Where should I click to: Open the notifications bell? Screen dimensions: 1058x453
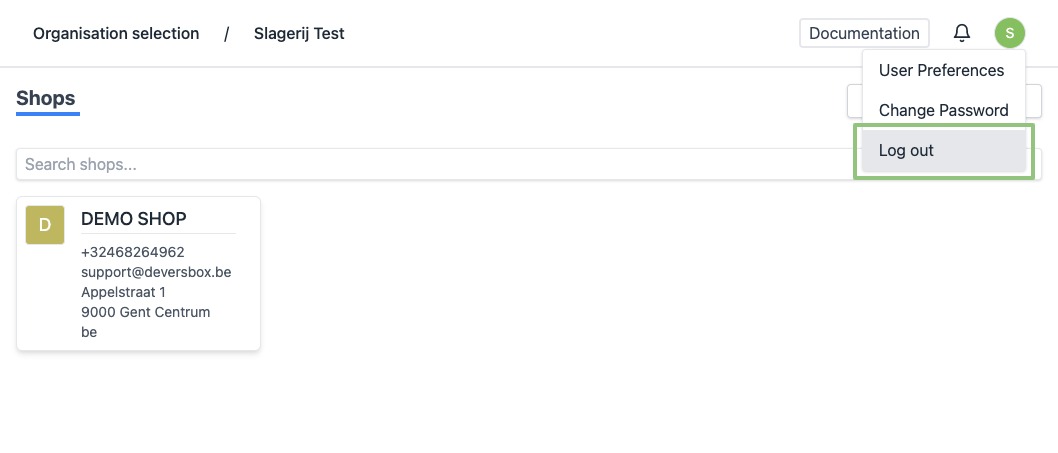pyautogui.click(x=962, y=33)
